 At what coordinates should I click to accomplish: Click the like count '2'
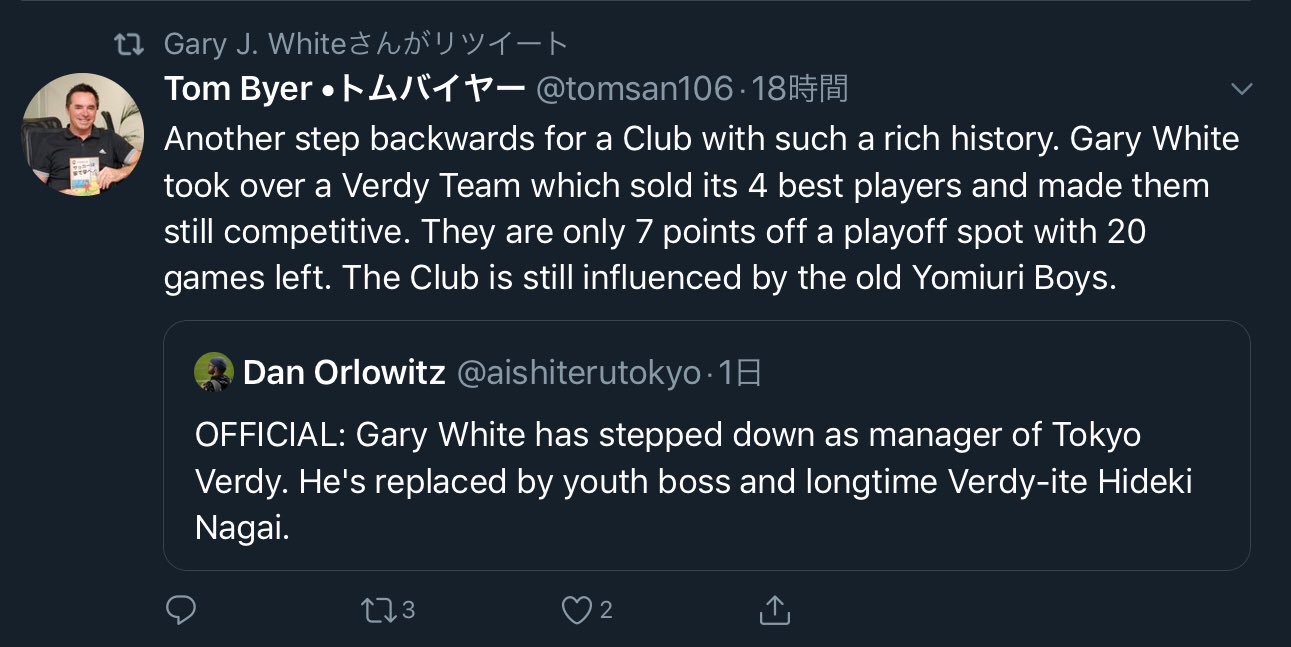click(x=606, y=609)
